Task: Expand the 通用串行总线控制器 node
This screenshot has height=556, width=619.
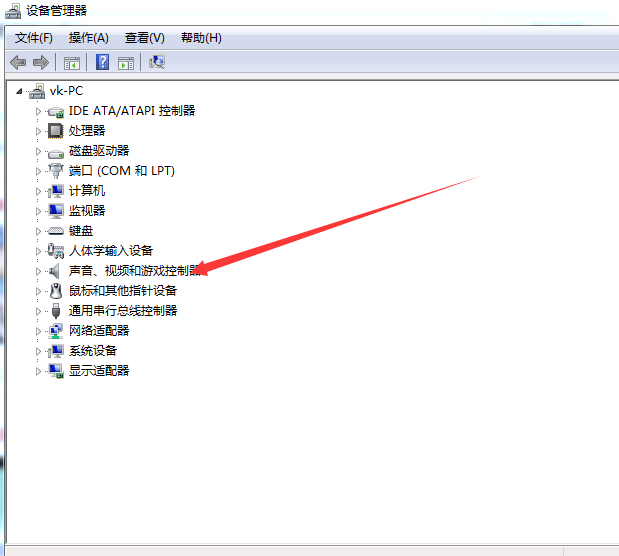Action: click(38, 311)
